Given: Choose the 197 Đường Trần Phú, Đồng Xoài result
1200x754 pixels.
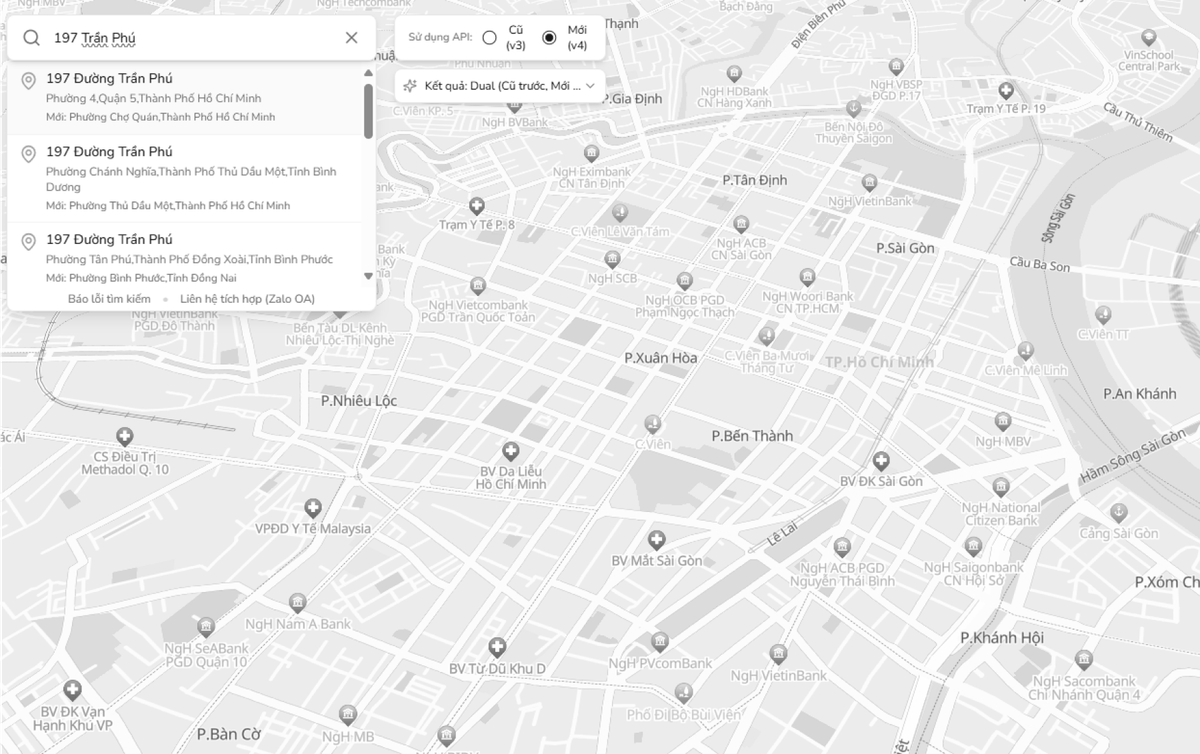Looking at the screenshot, I should coord(185,256).
